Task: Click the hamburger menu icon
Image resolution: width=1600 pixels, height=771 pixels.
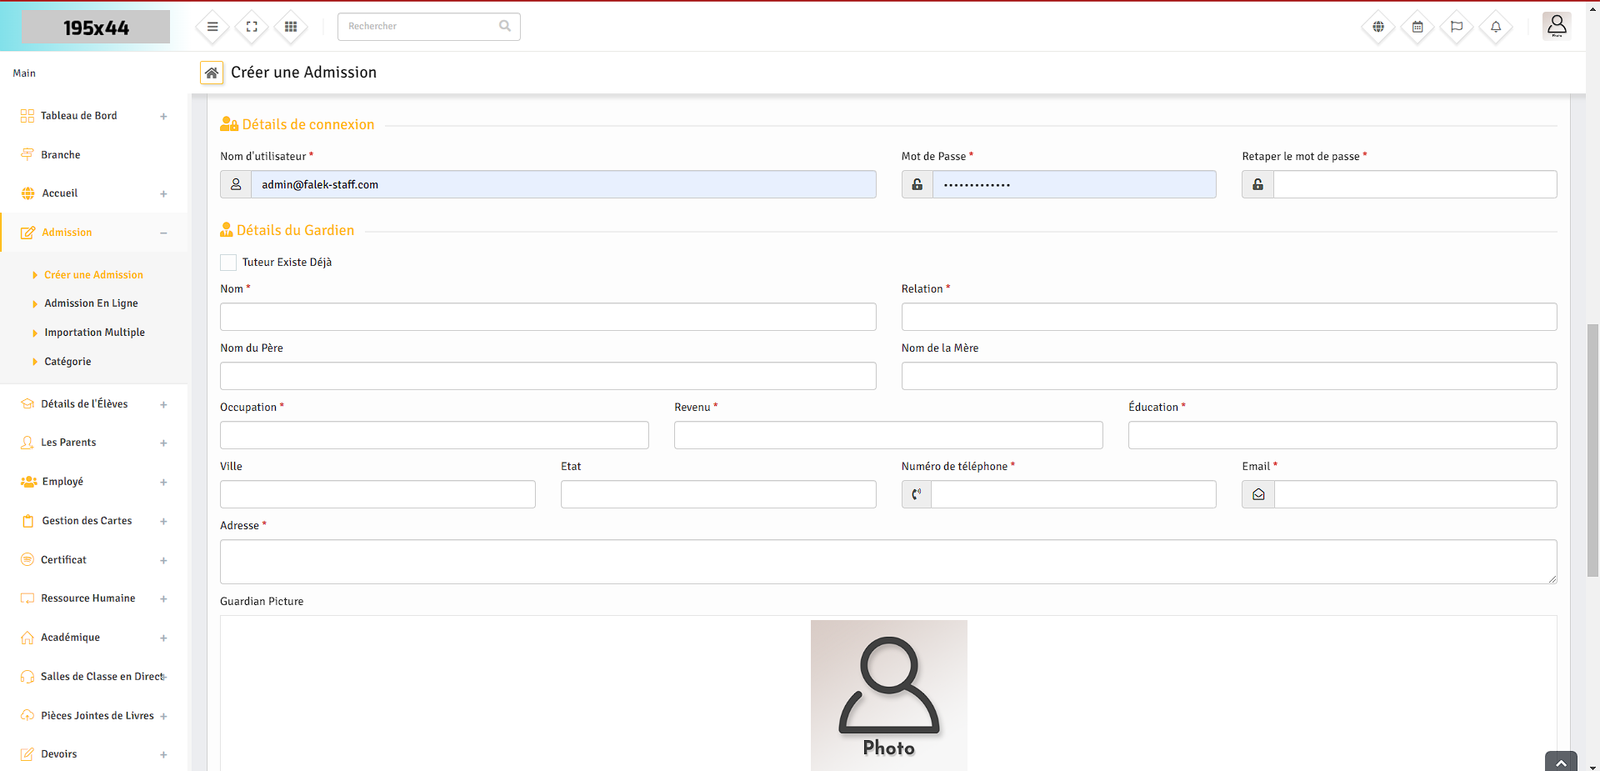Action: pos(212,27)
